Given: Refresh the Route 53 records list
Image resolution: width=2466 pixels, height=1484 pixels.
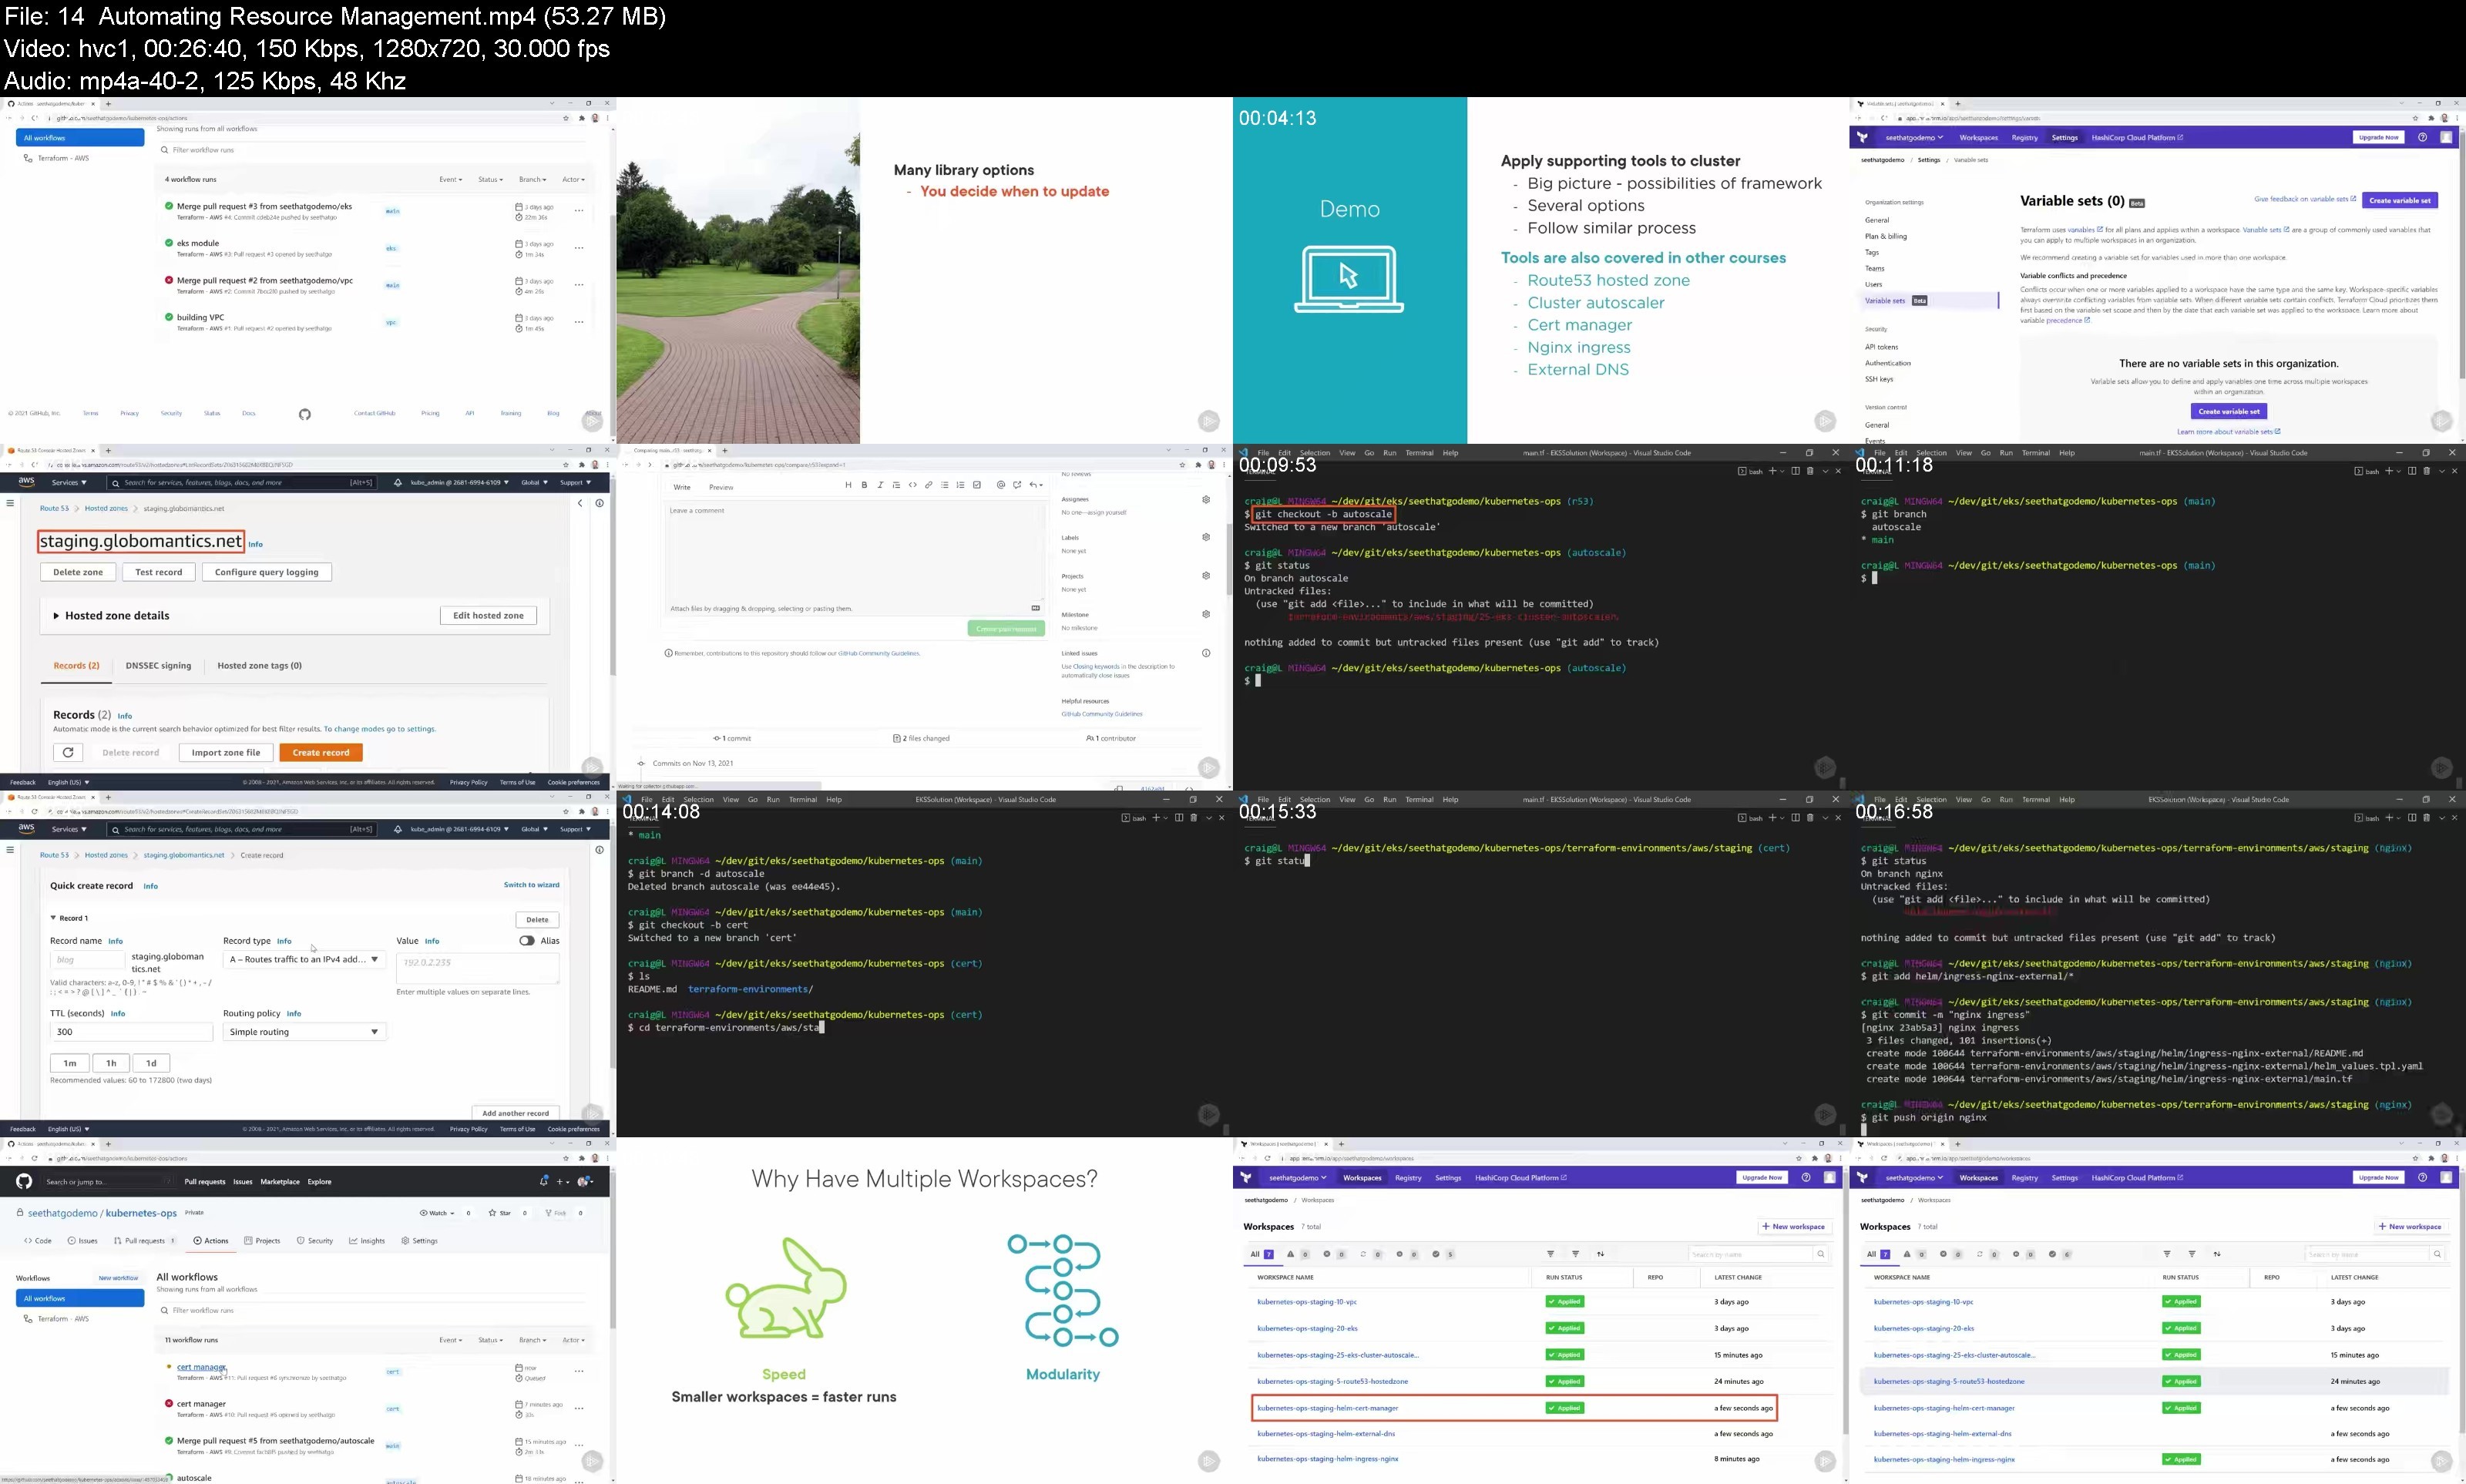Looking at the screenshot, I should click(68, 752).
